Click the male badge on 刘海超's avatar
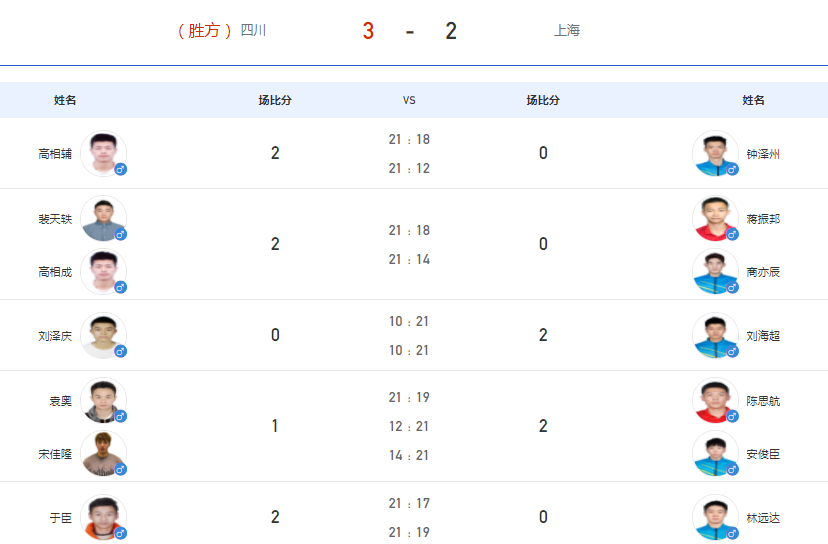 point(732,351)
